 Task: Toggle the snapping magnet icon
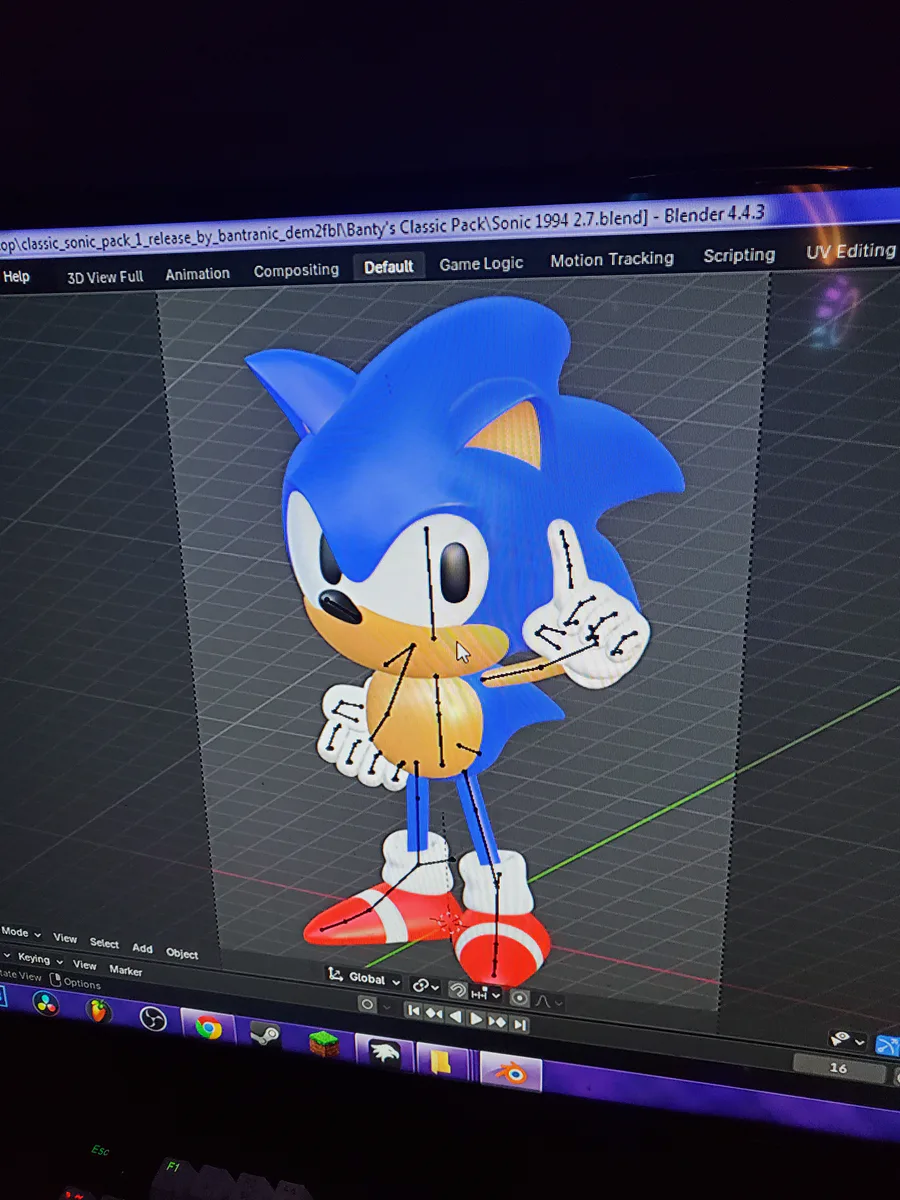coord(457,990)
